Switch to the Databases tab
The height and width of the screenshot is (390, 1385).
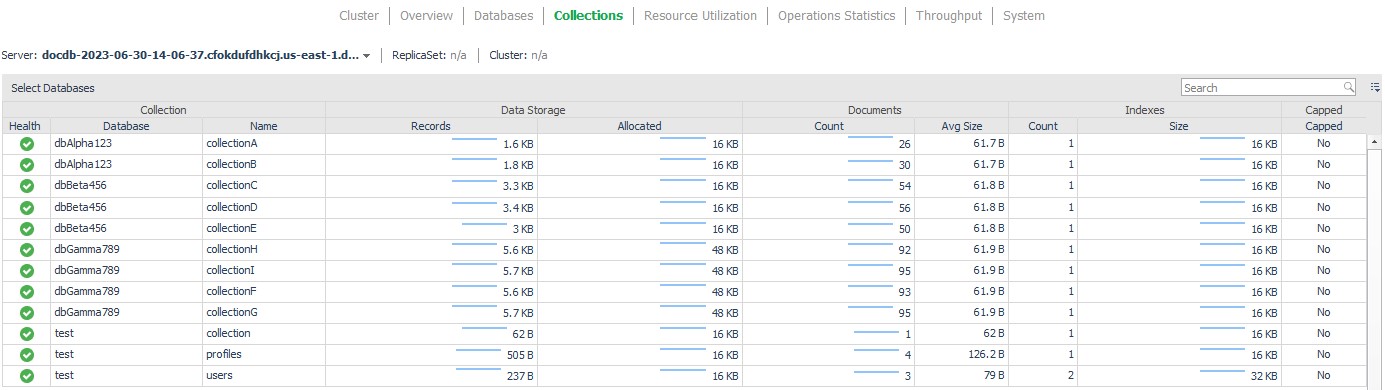(x=503, y=16)
